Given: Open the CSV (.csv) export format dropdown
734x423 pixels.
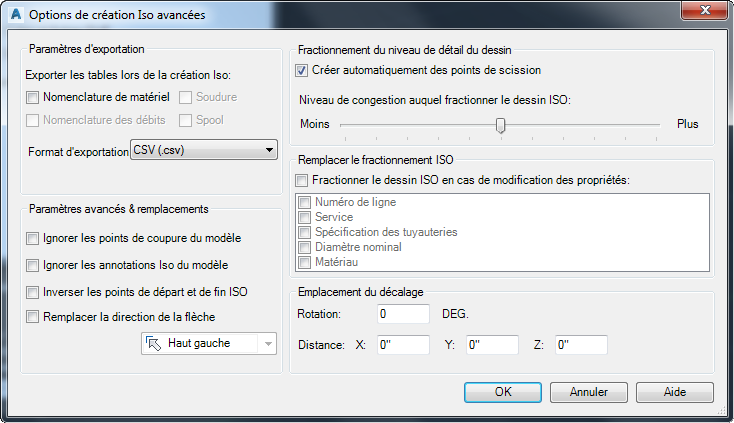Looking at the screenshot, I should click(204, 150).
